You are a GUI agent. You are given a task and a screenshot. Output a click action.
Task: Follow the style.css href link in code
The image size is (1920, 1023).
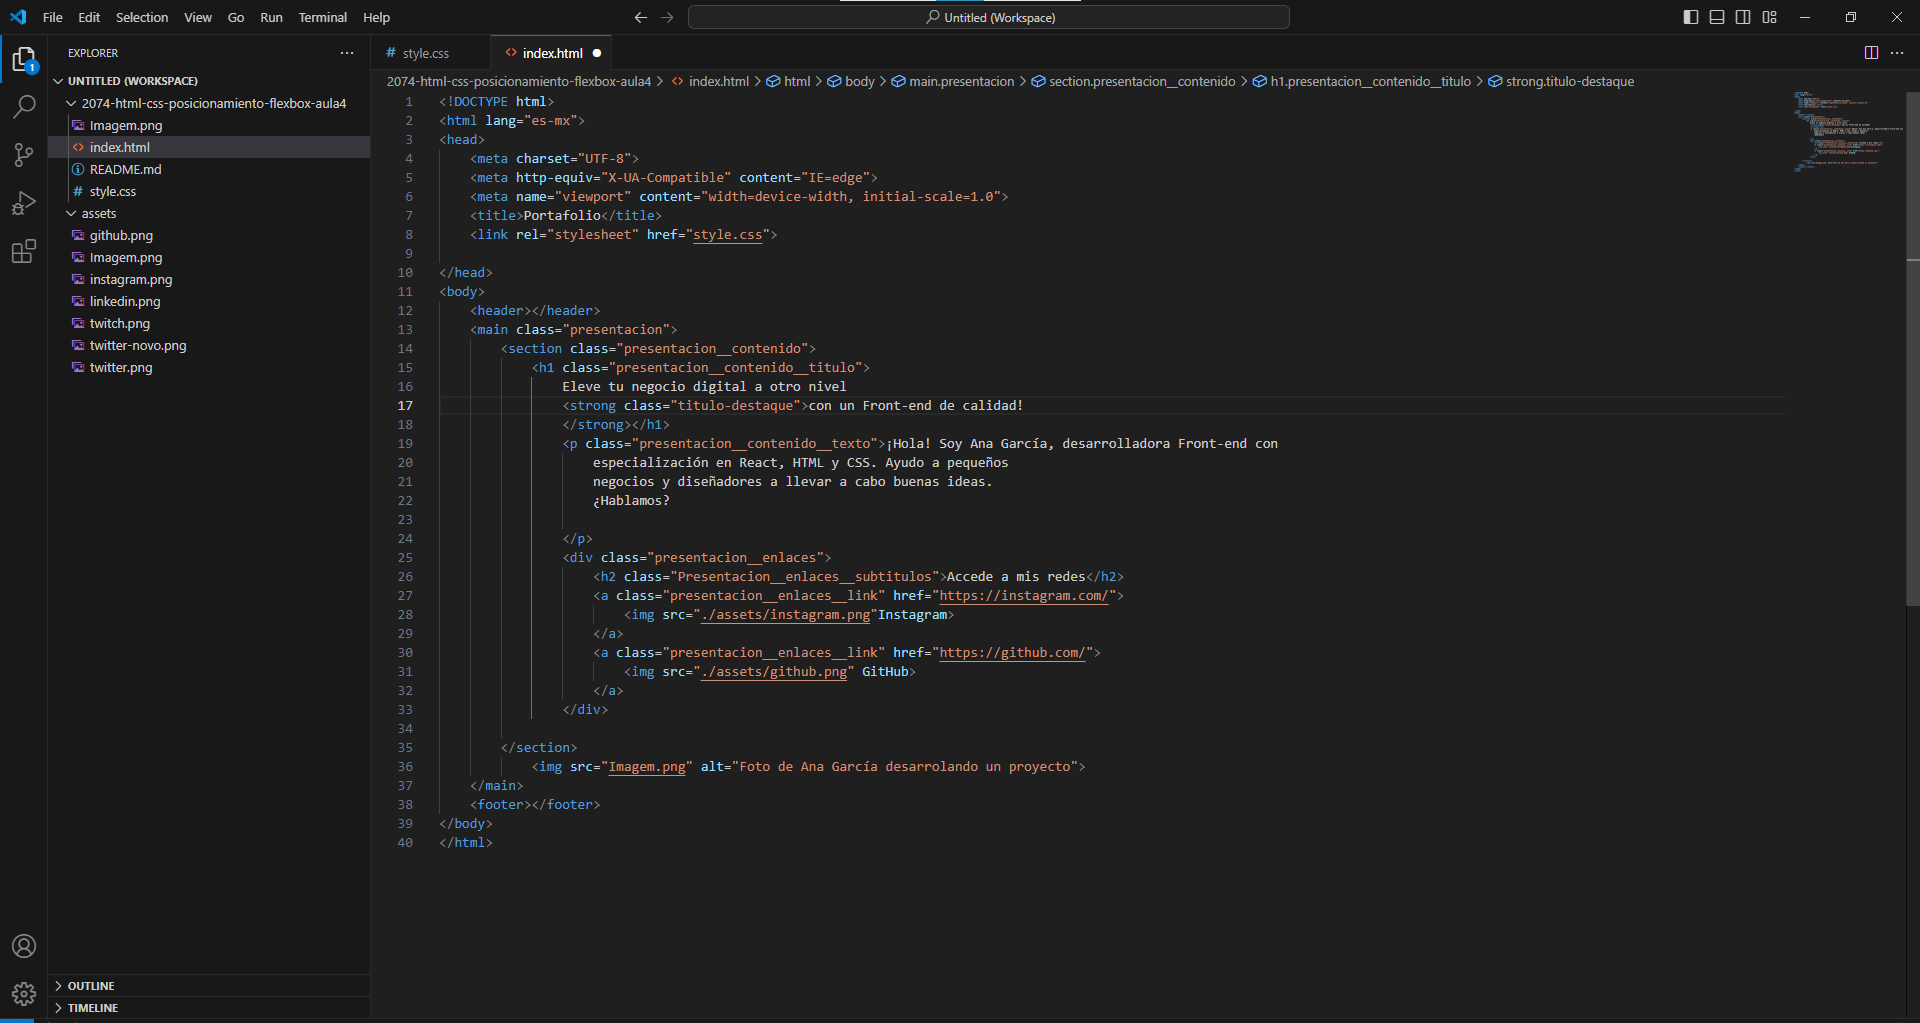[728, 235]
